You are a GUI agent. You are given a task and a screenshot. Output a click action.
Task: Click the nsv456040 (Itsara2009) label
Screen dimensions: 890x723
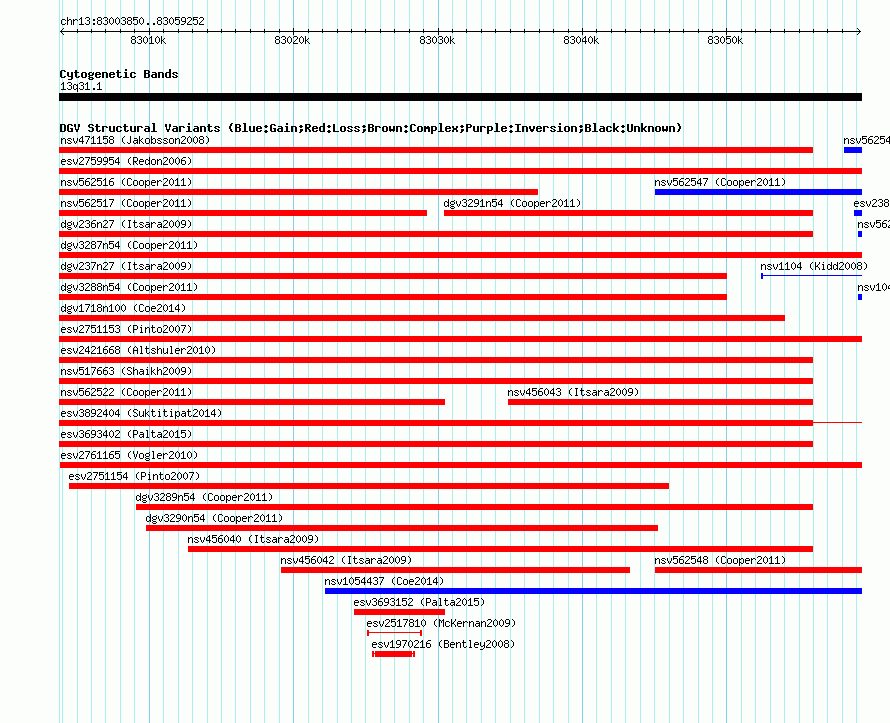click(x=253, y=539)
